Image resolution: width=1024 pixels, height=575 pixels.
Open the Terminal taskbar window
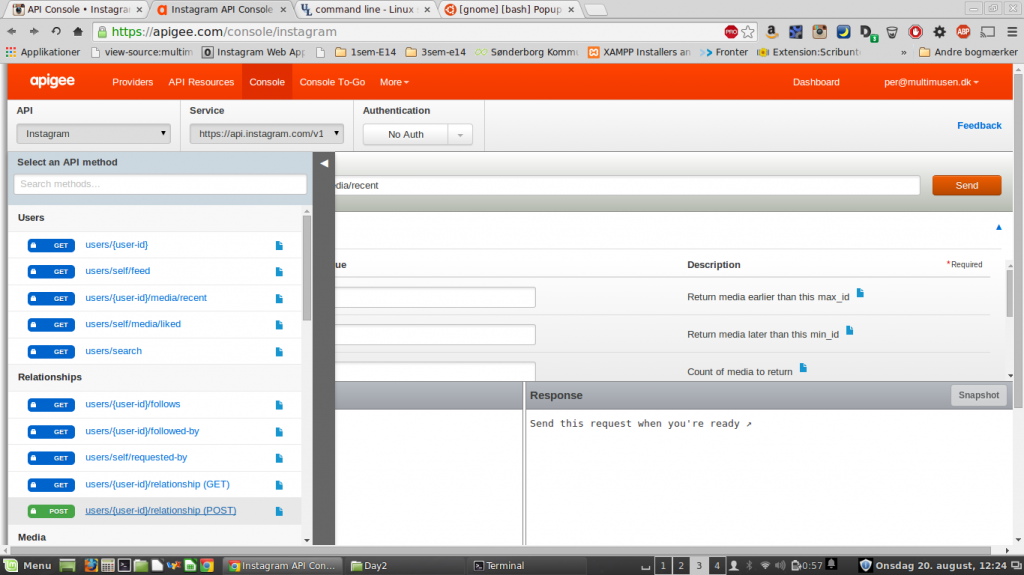(x=500, y=566)
